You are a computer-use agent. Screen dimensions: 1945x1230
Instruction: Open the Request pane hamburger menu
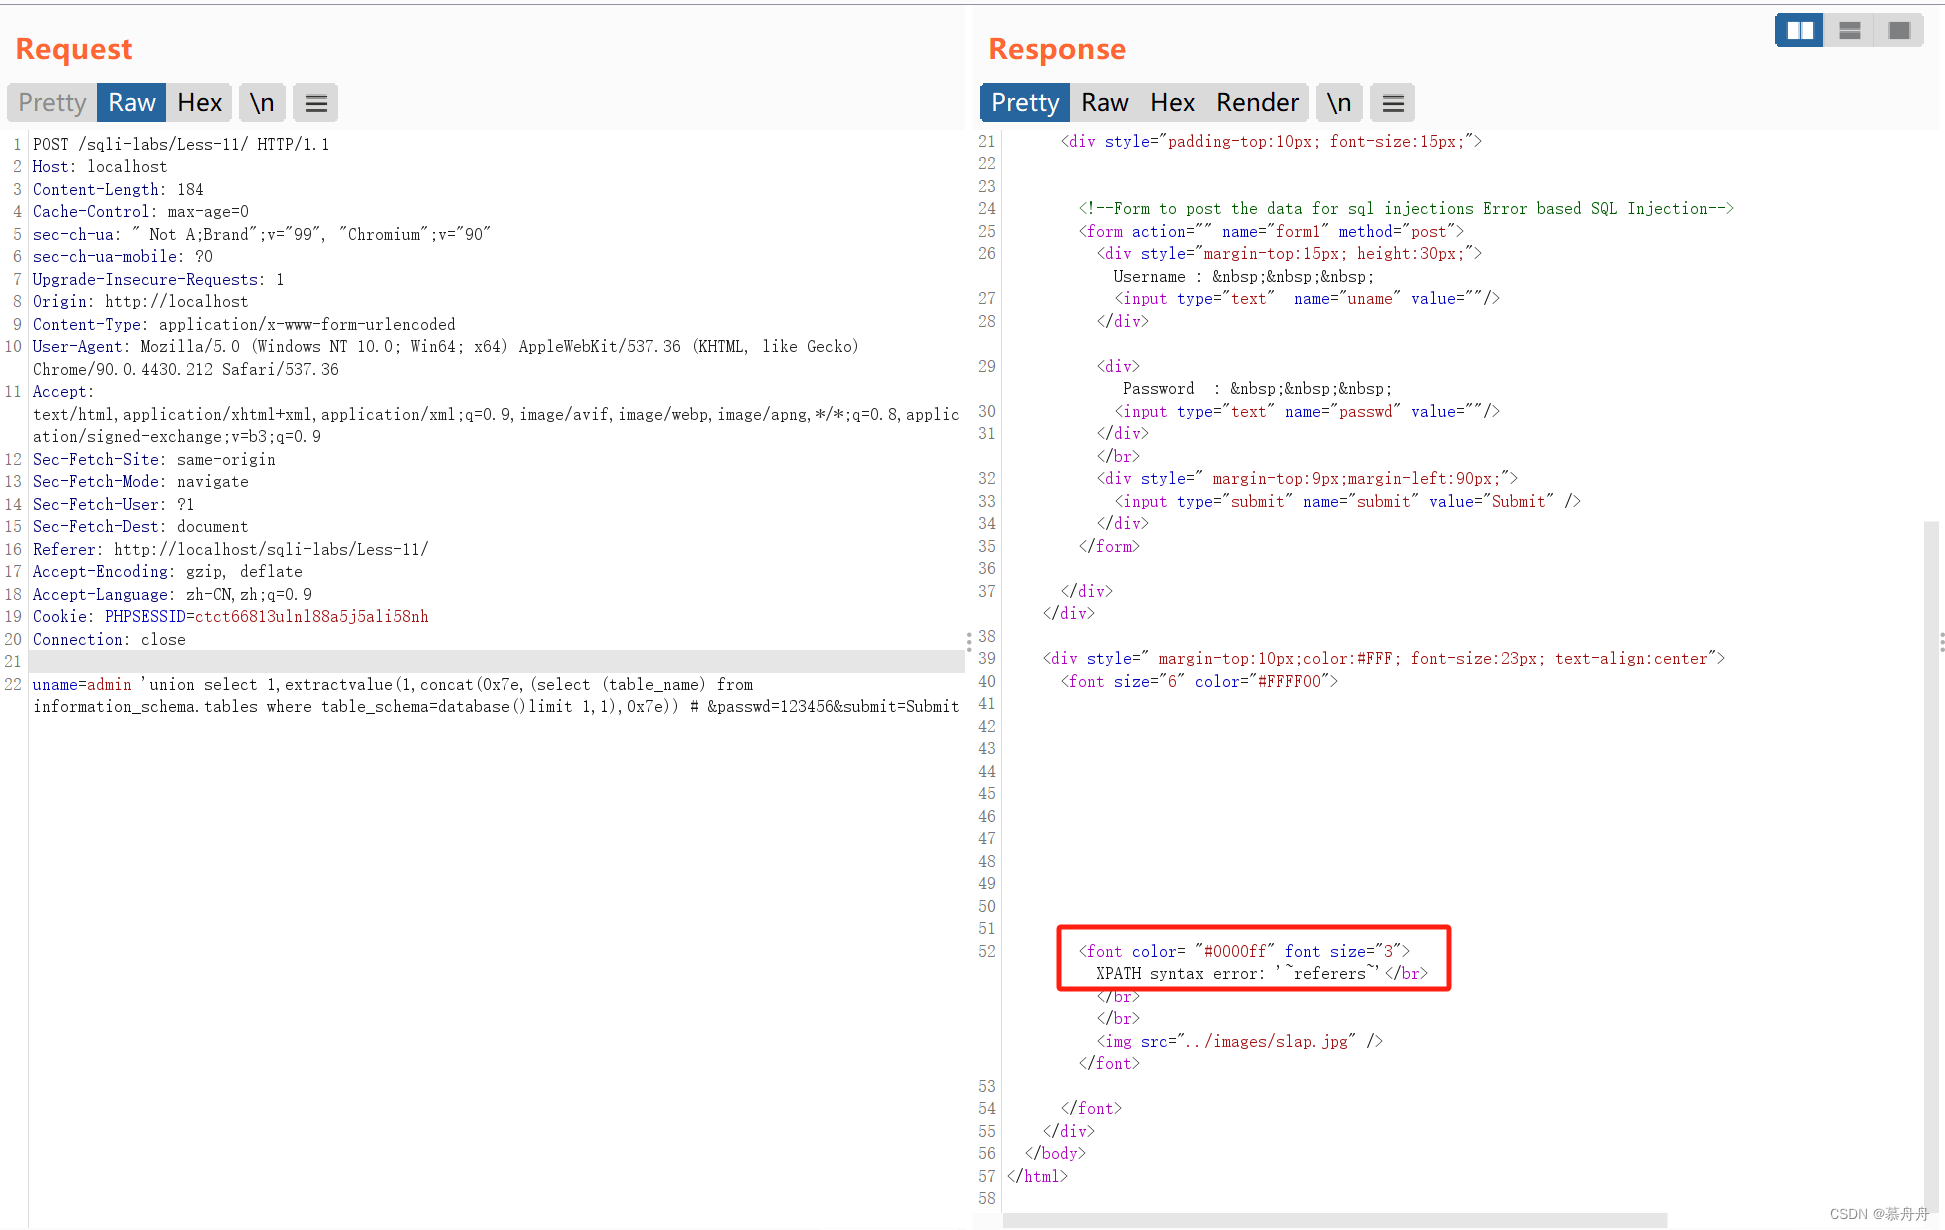(x=316, y=103)
